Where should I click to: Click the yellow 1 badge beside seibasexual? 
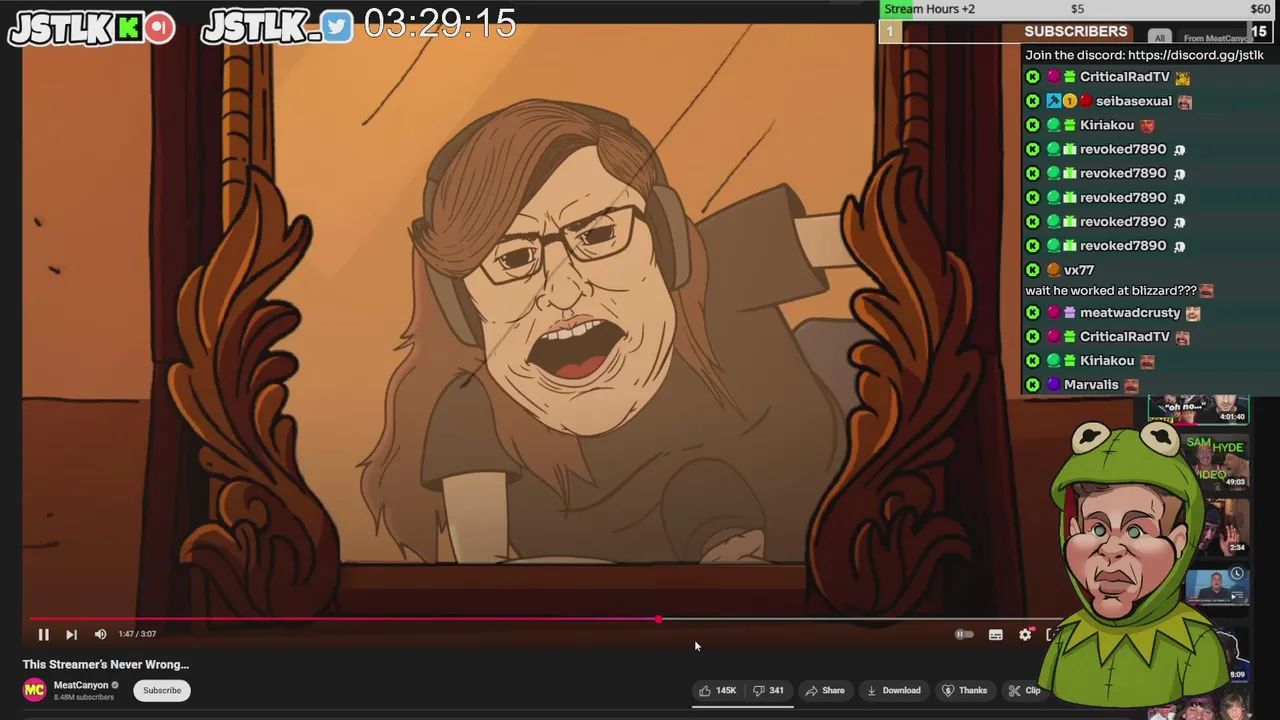(x=1069, y=101)
